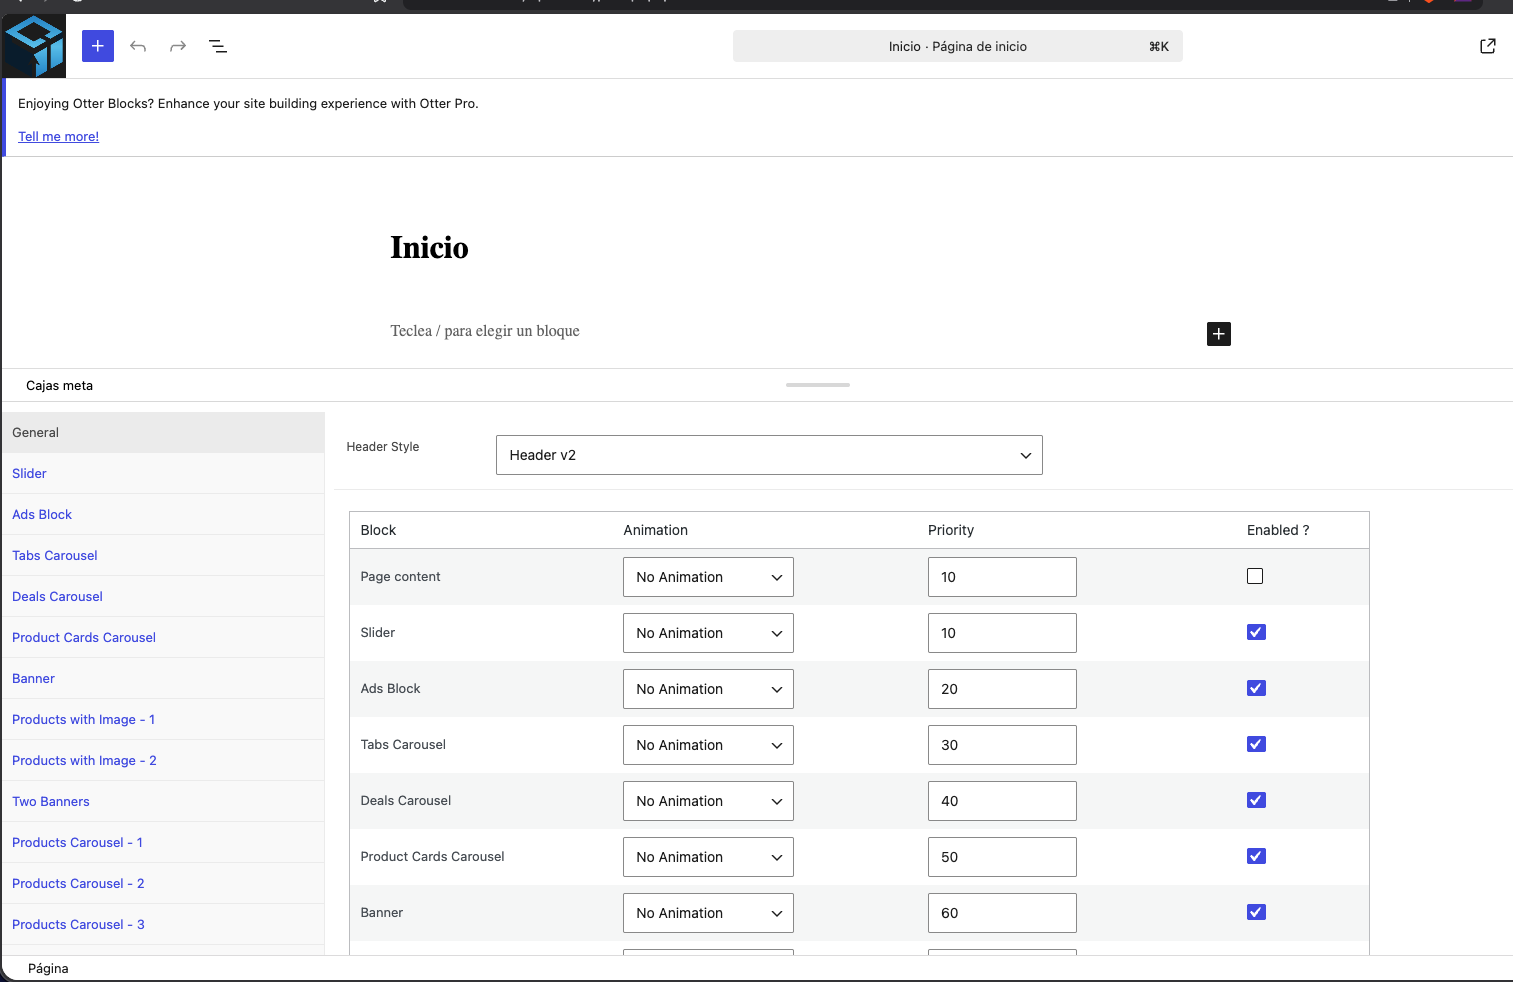Click the Priority column header
Image resolution: width=1513 pixels, height=982 pixels.
tap(951, 530)
